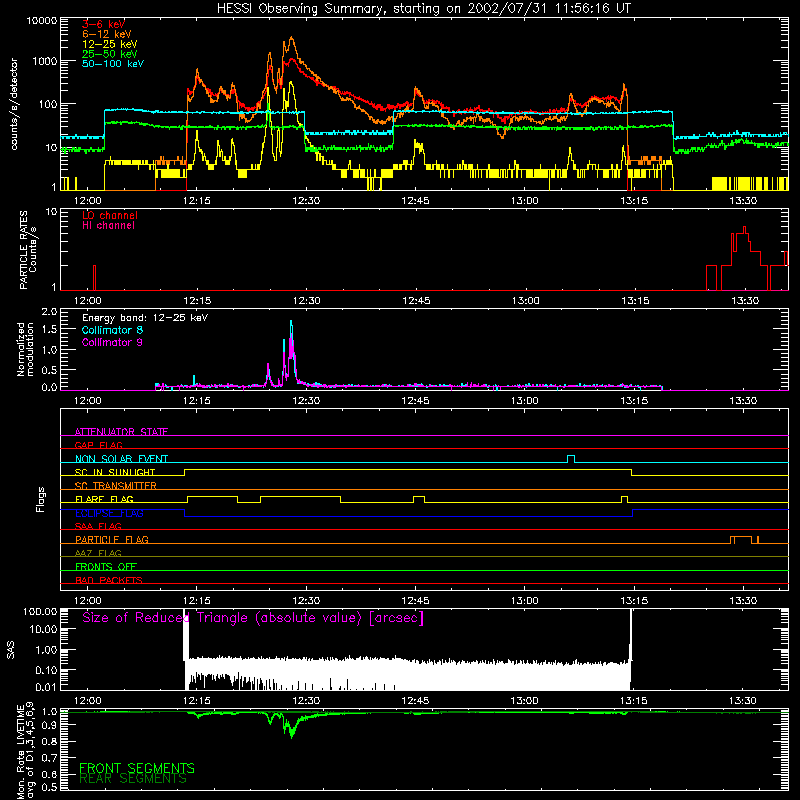Click the LO channel legend label
Viewport: 800px width, 800px height.
pyautogui.click(x=110, y=215)
